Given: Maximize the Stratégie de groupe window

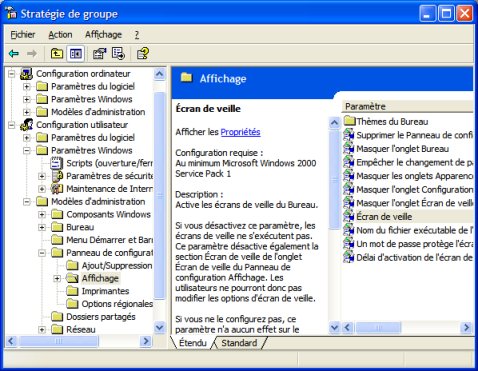Looking at the screenshot, I should [x=446, y=14].
